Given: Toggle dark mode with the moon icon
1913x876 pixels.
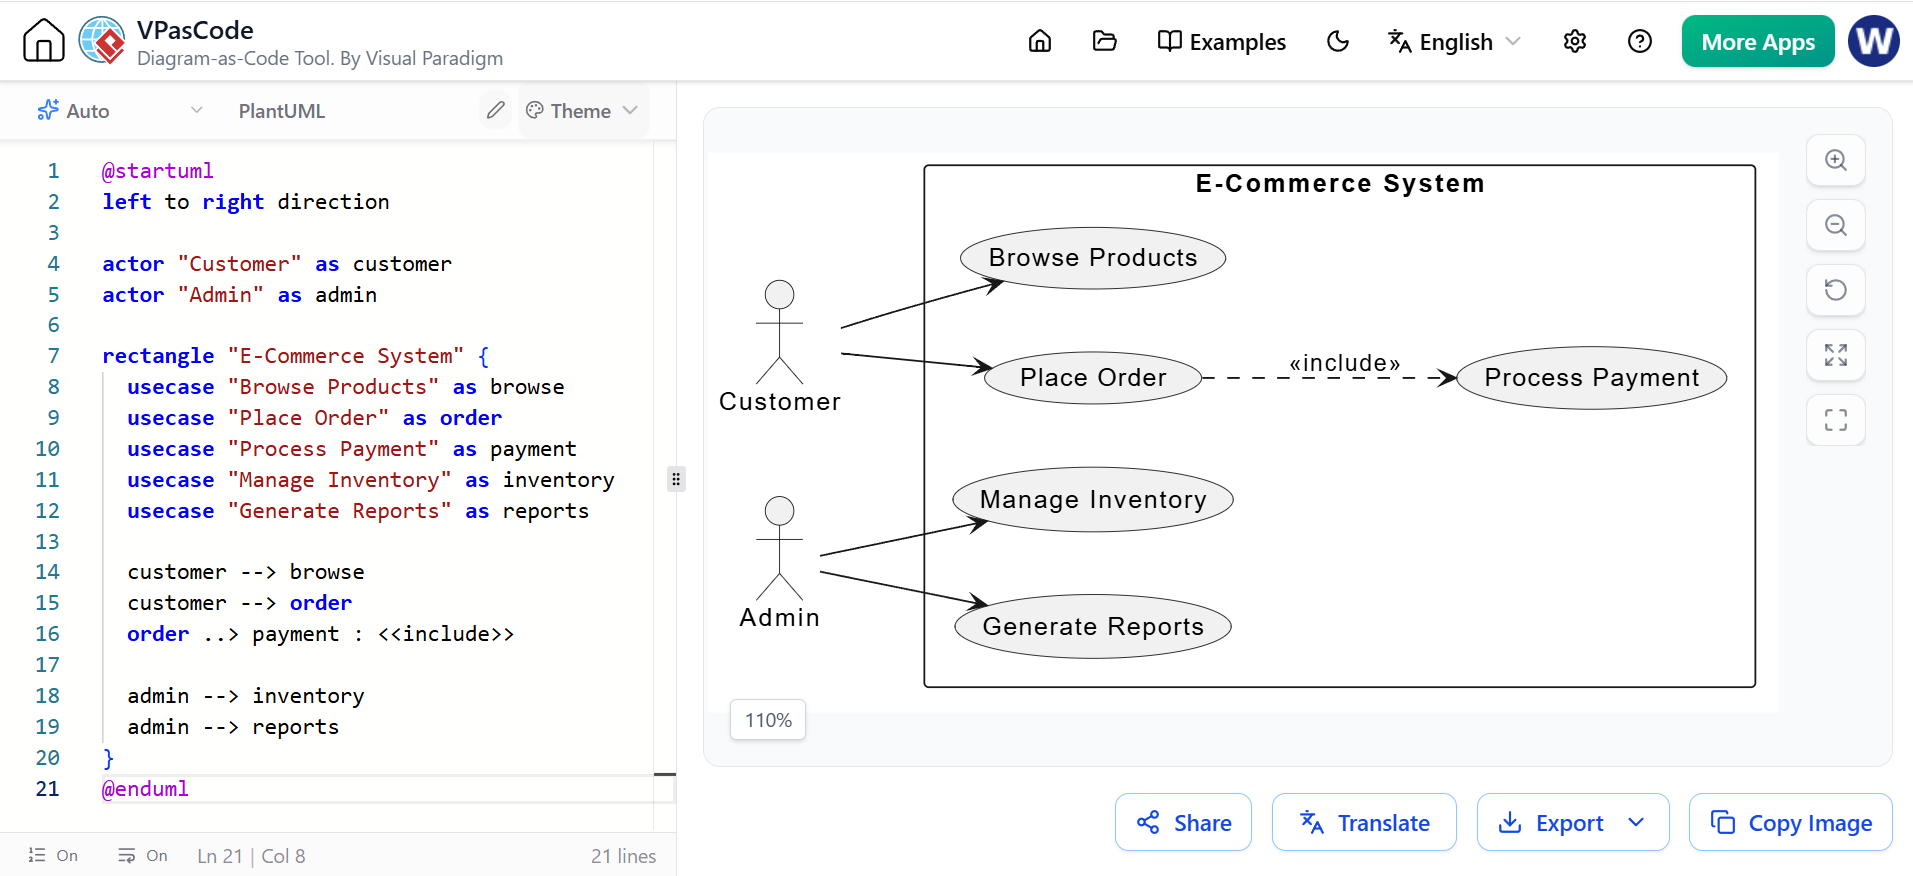Looking at the screenshot, I should tap(1338, 41).
